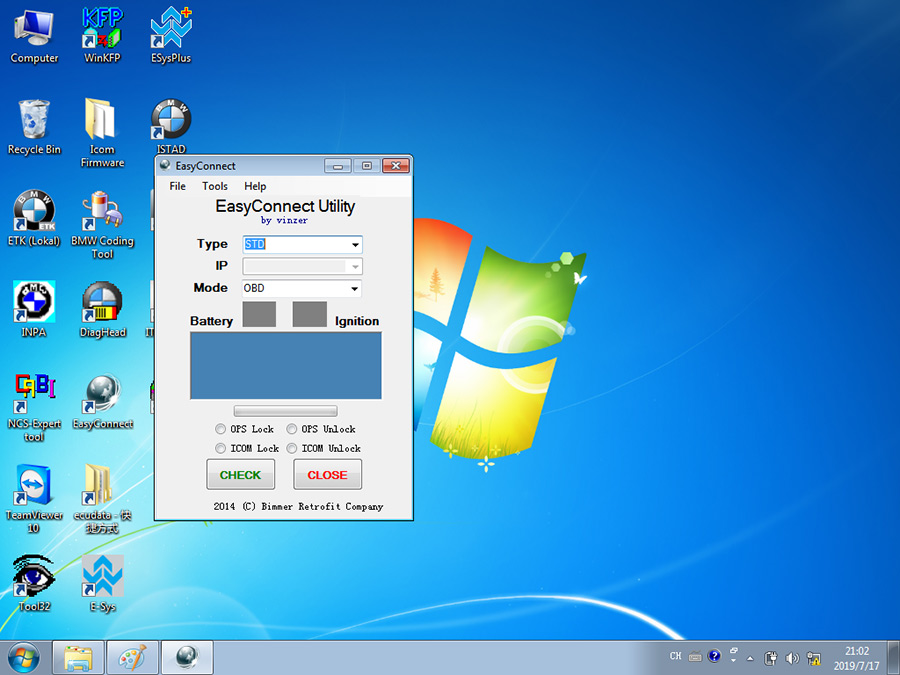
Task: Select the Recycle Bin icon
Action: tap(34, 127)
